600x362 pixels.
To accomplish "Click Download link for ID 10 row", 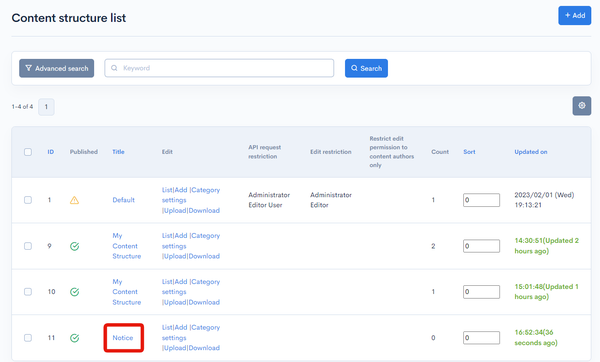I will click(x=204, y=302).
